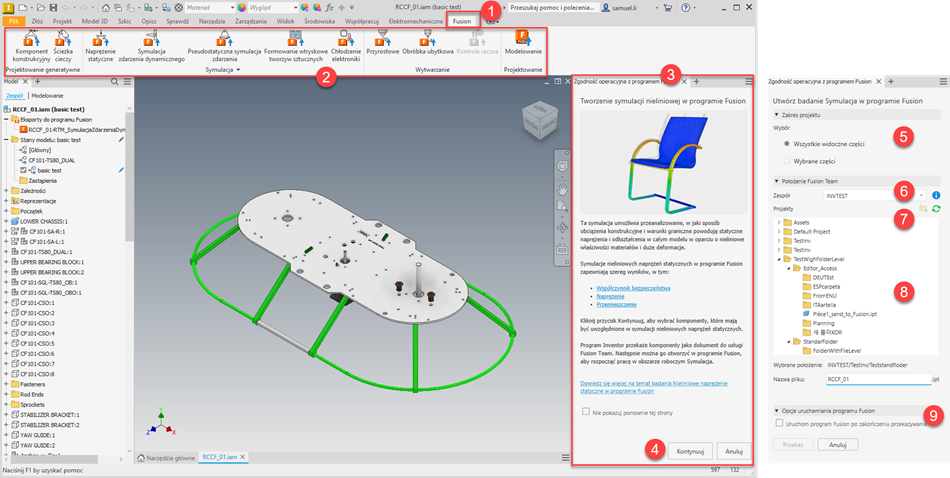Click the Przeszukaj pomoc search field

[553, 8]
